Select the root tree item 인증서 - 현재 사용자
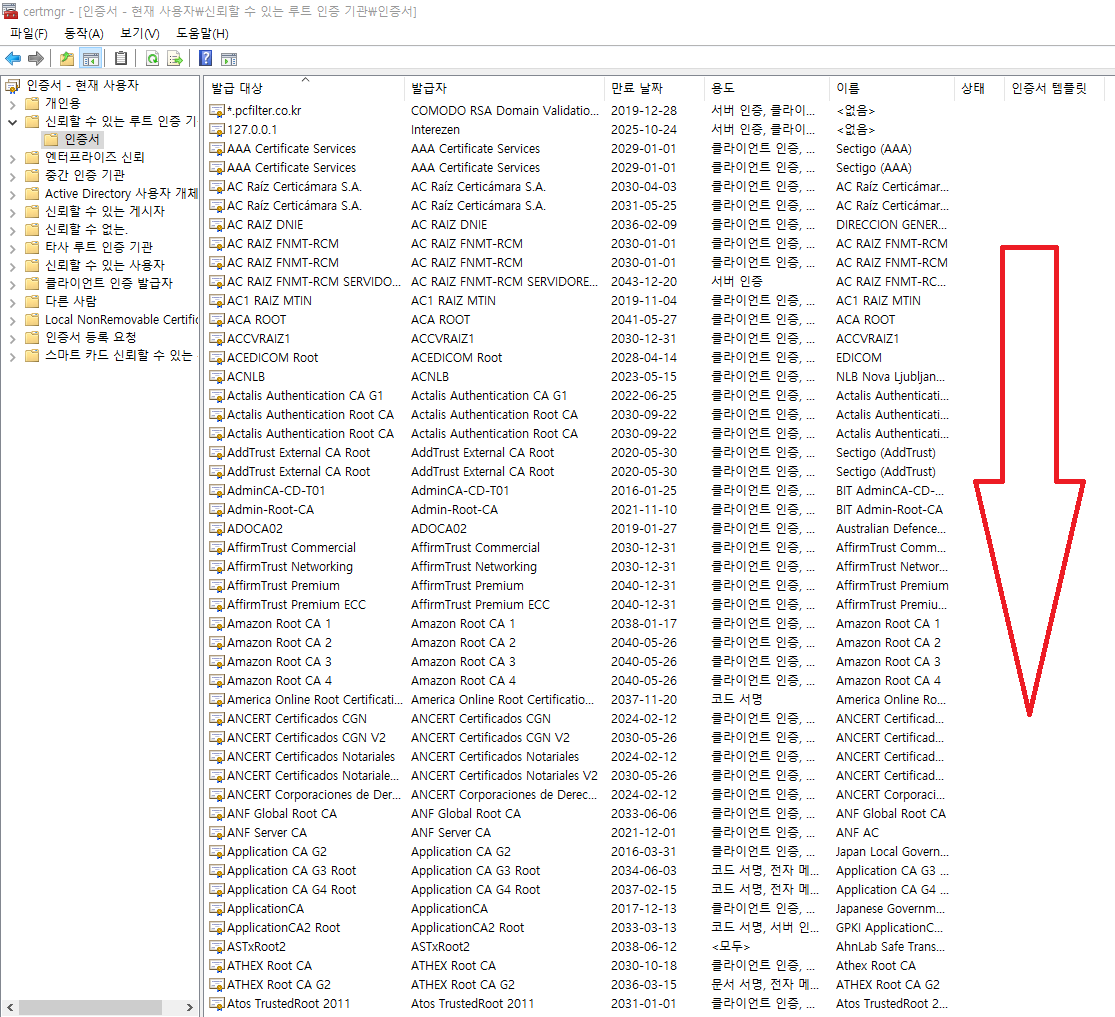This screenshot has height=1017, width=1115. click(x=82, y=85)
